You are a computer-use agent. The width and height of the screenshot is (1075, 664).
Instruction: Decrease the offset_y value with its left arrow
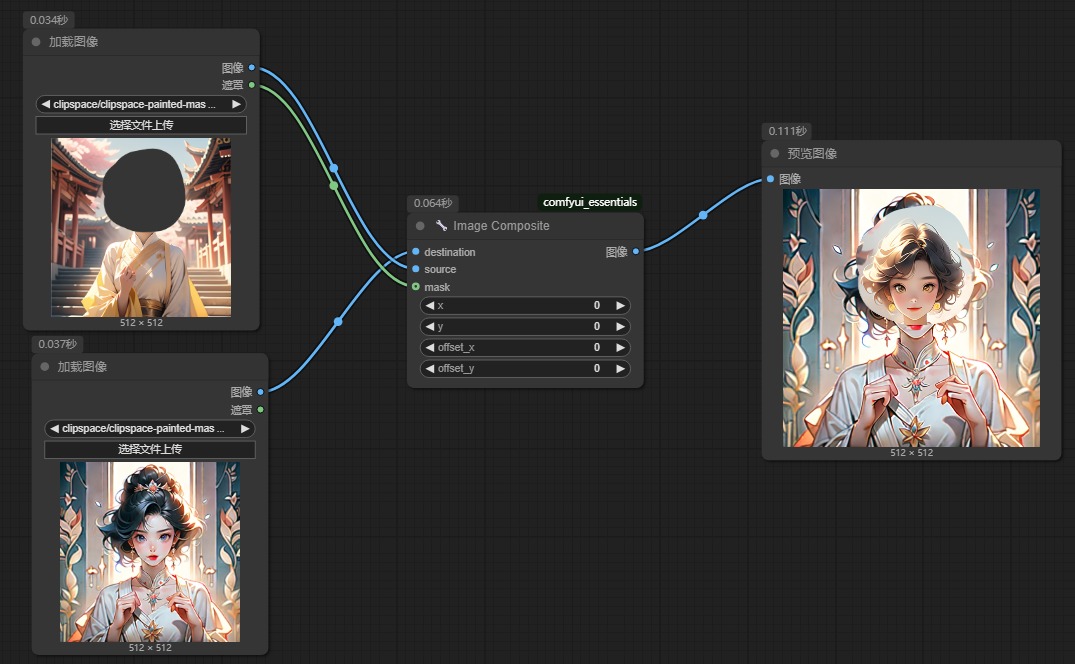[x=430, y=368]
